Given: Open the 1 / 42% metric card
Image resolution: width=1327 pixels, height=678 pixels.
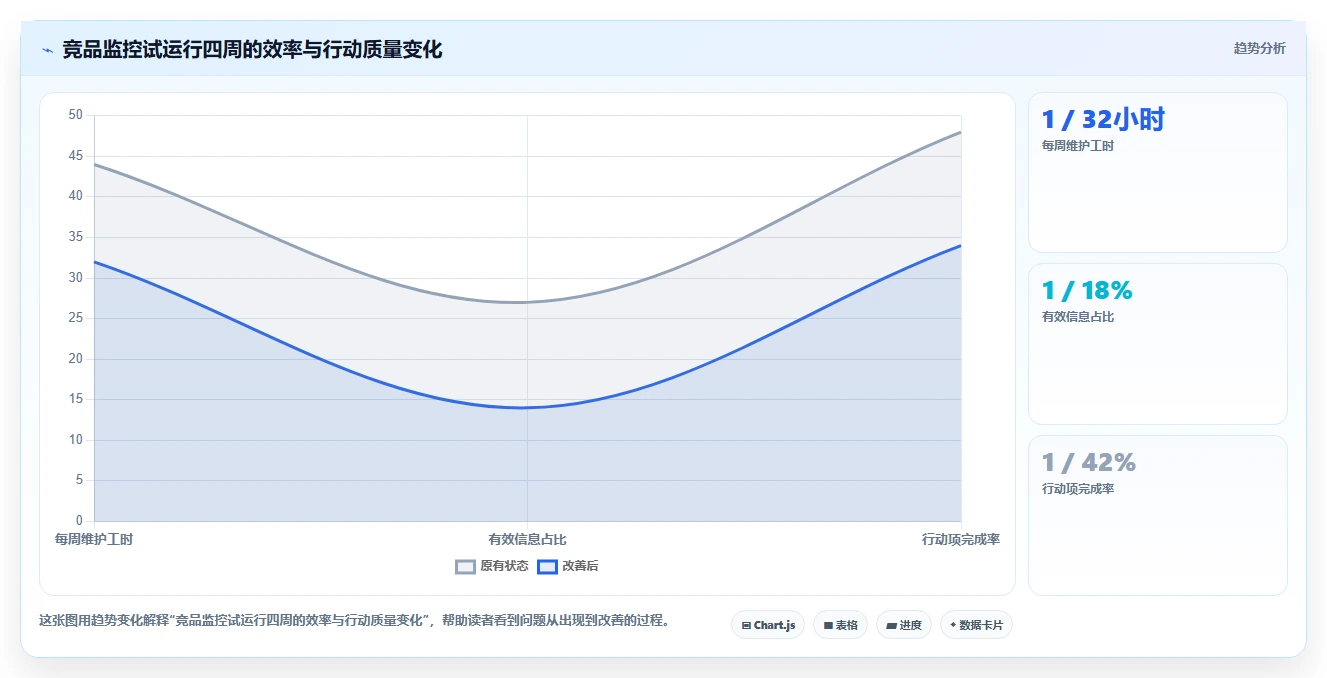Looking at the screenshot, I should point(1157,515).
